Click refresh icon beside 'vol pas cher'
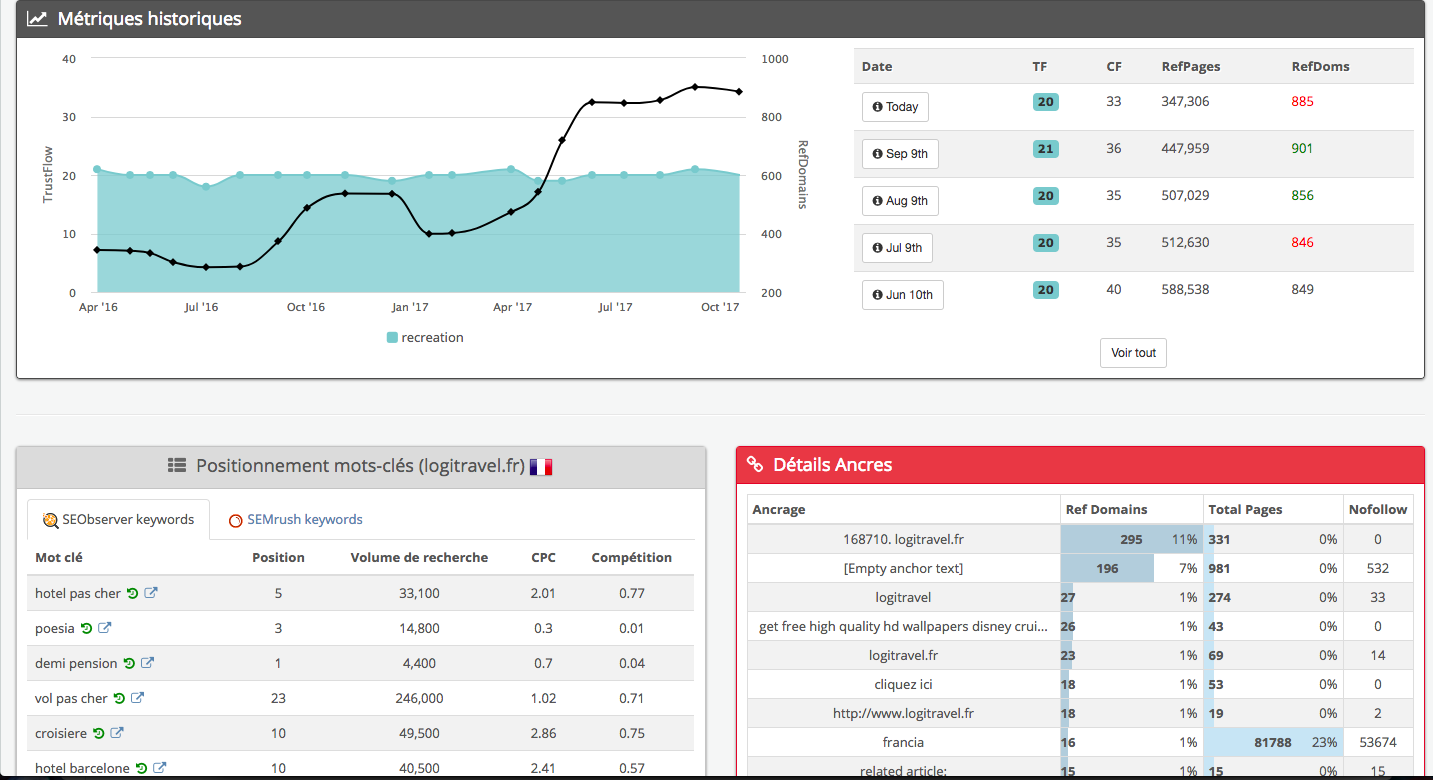The height and width of the screenshot is (780, 1433). pyautogui.click(x=119, y=699)
